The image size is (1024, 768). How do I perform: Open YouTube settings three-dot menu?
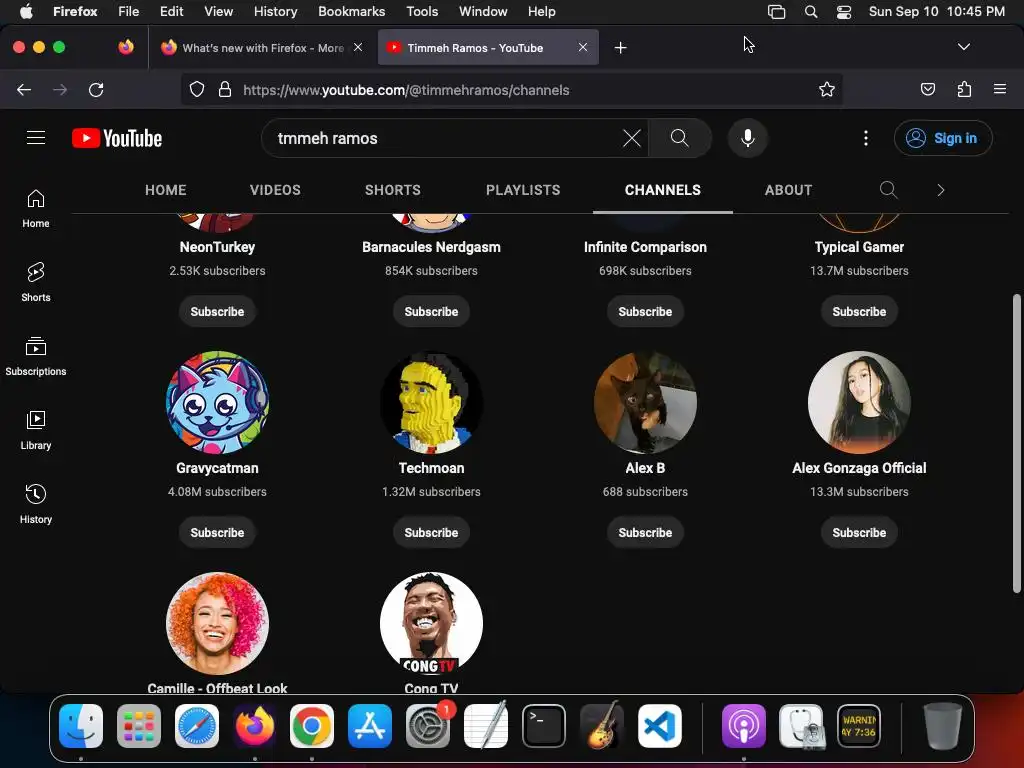[x=865, y=138]
